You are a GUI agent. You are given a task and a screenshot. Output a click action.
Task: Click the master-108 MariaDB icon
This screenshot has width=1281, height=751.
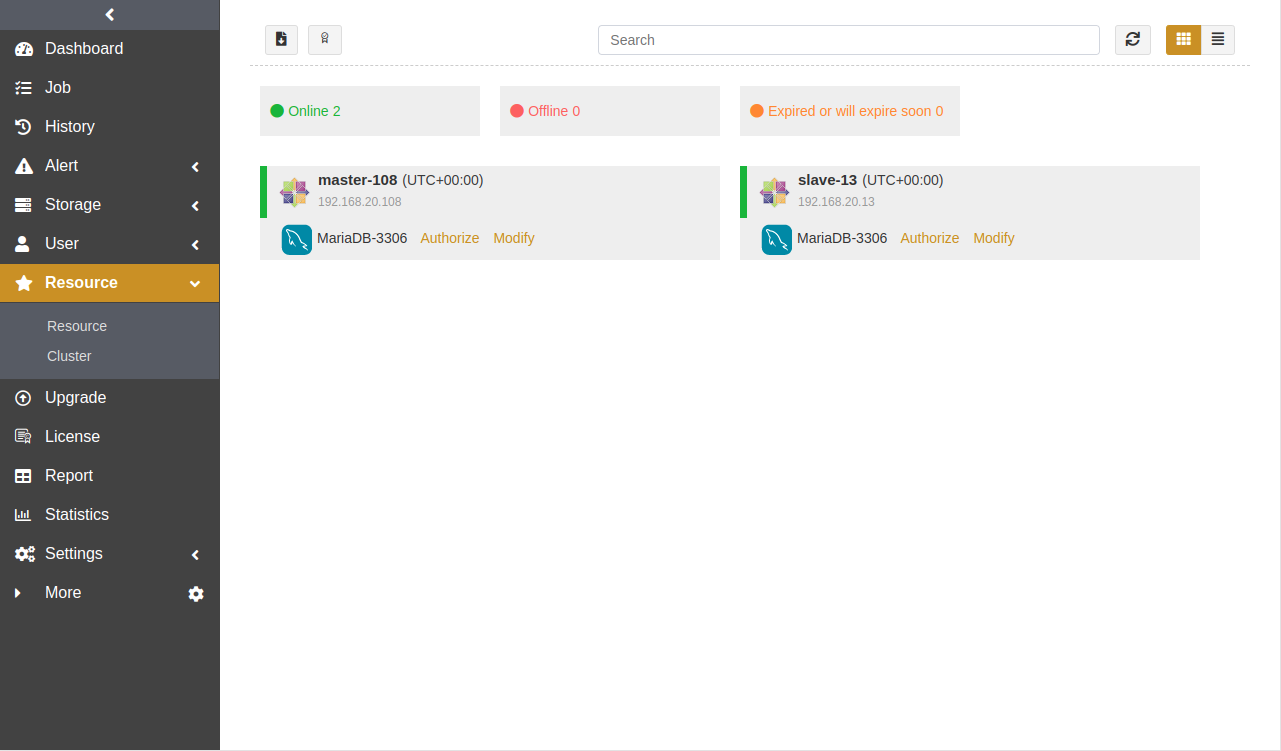297,239
